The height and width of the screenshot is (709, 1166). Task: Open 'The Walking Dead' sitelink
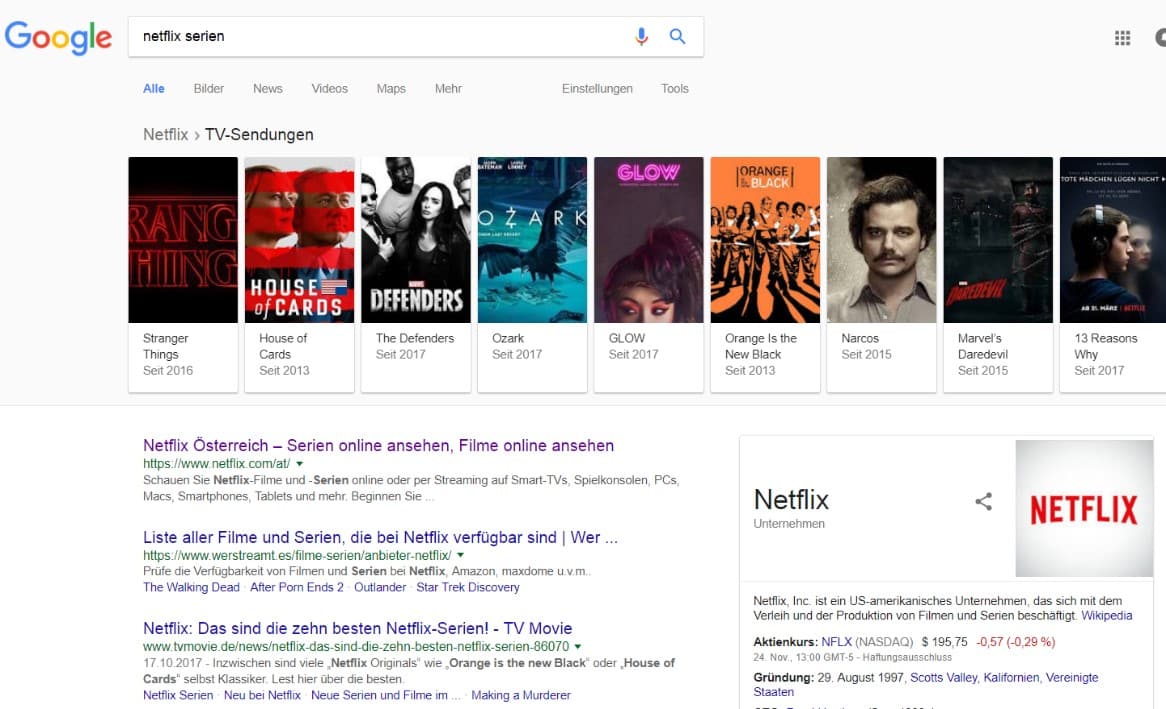click(191, 587)
